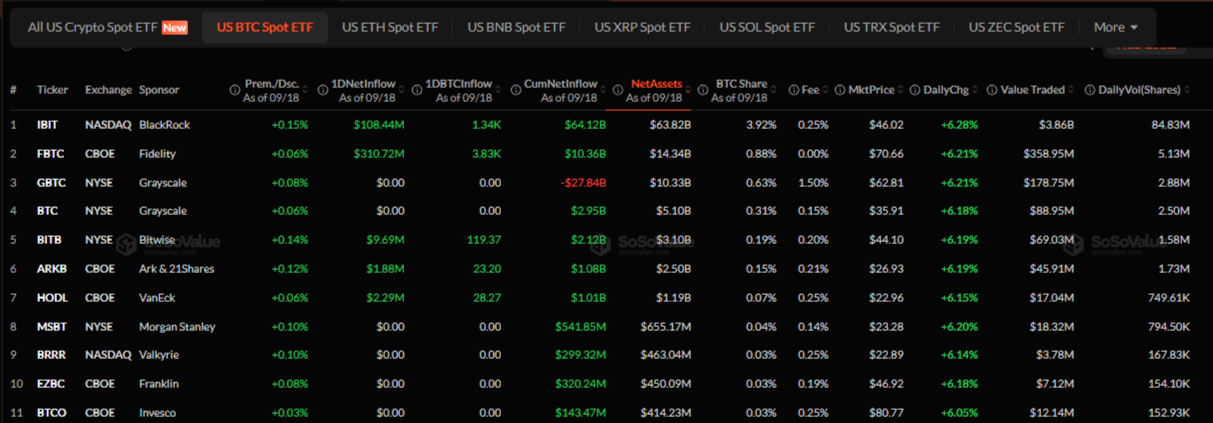Viewport: 1213px width, 423px height.
Task: Sort by CumNetInflow using its sort arrows
Action: pyautogui.click(x=603, y=90)
